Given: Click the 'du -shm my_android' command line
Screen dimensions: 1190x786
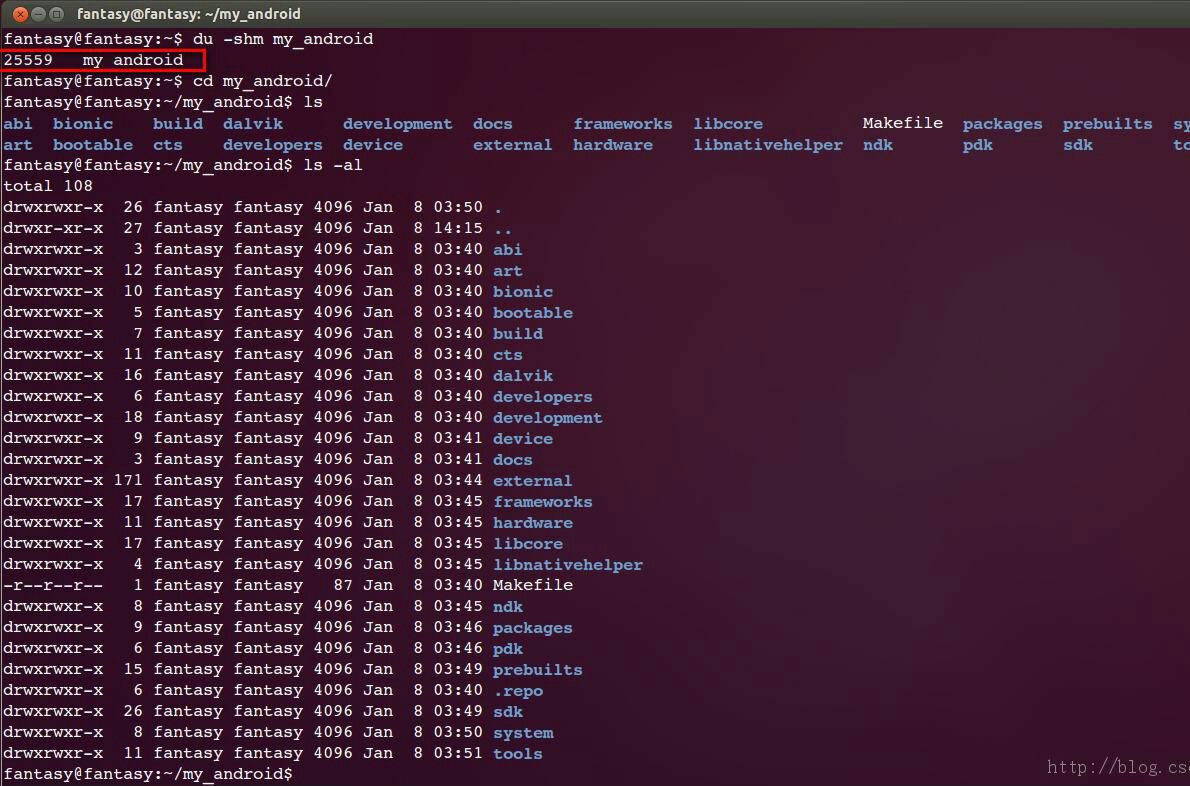Looking at the screenshot, I should (282, 39).
